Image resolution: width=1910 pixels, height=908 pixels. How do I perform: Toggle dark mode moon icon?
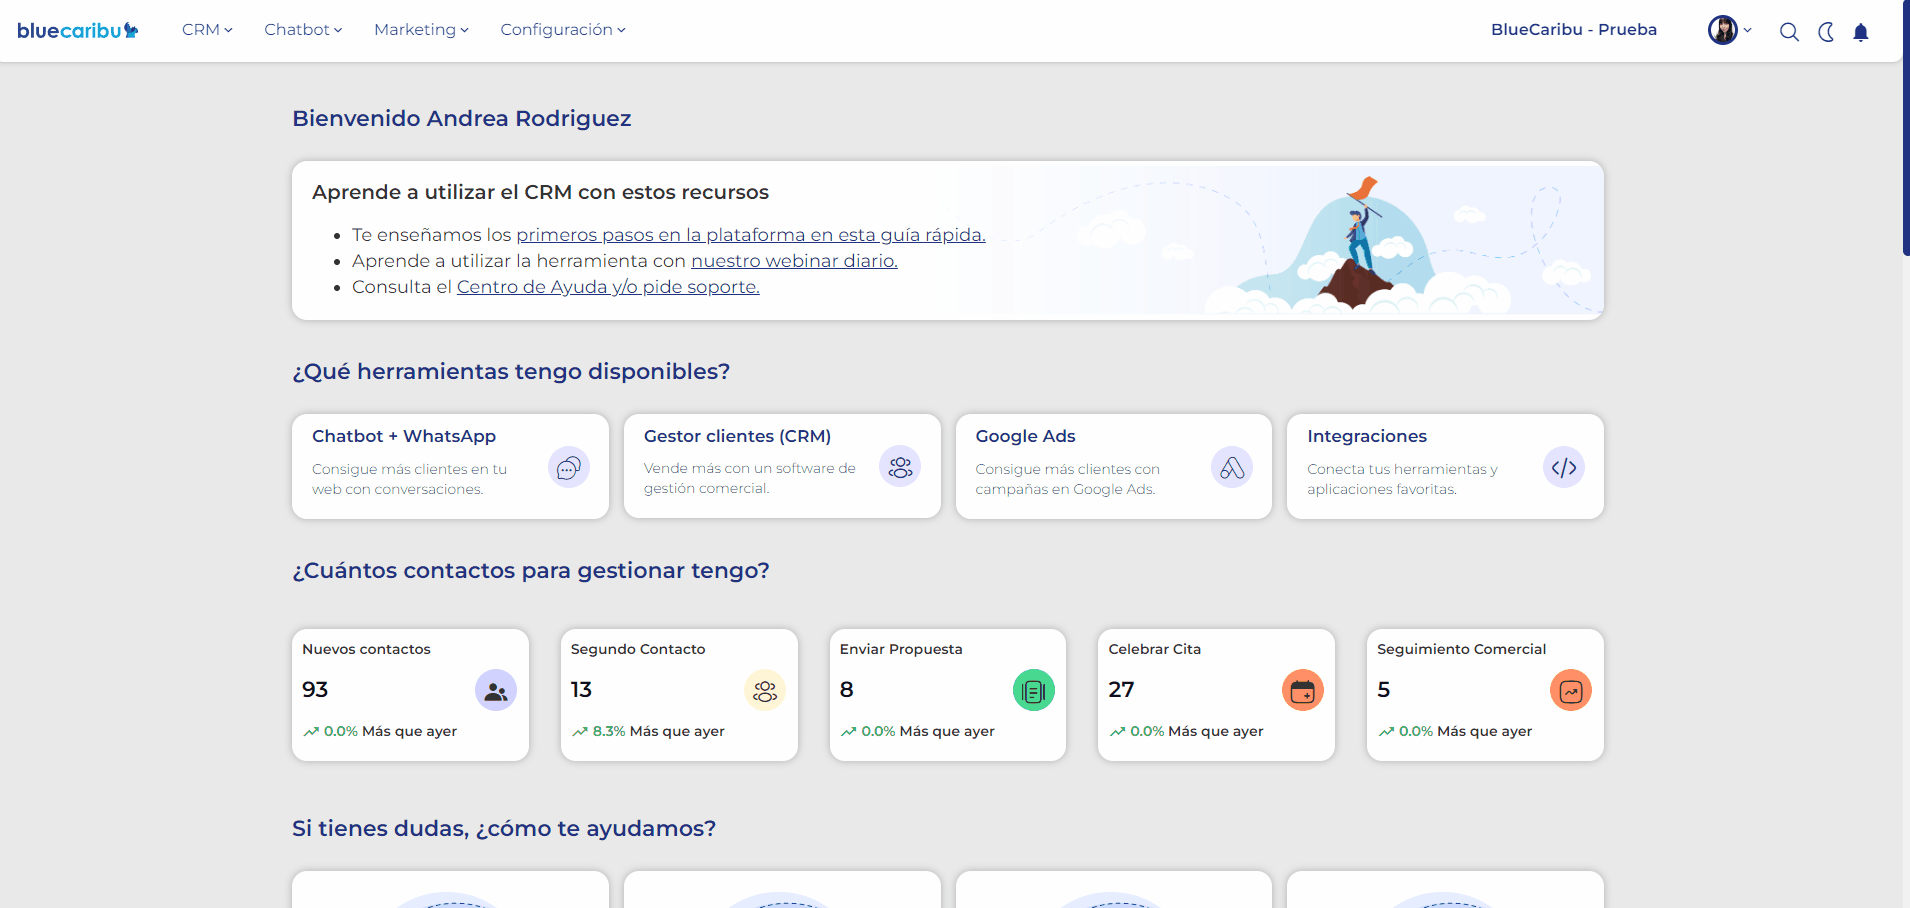click(1826, 32)
